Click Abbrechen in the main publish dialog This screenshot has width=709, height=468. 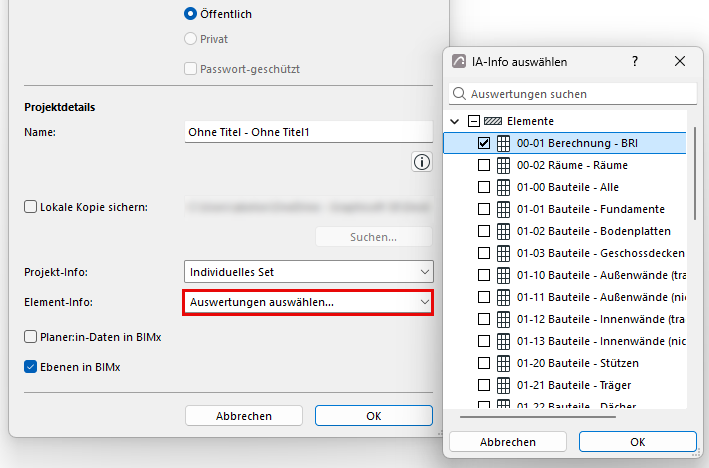click(x=244, y=416)
